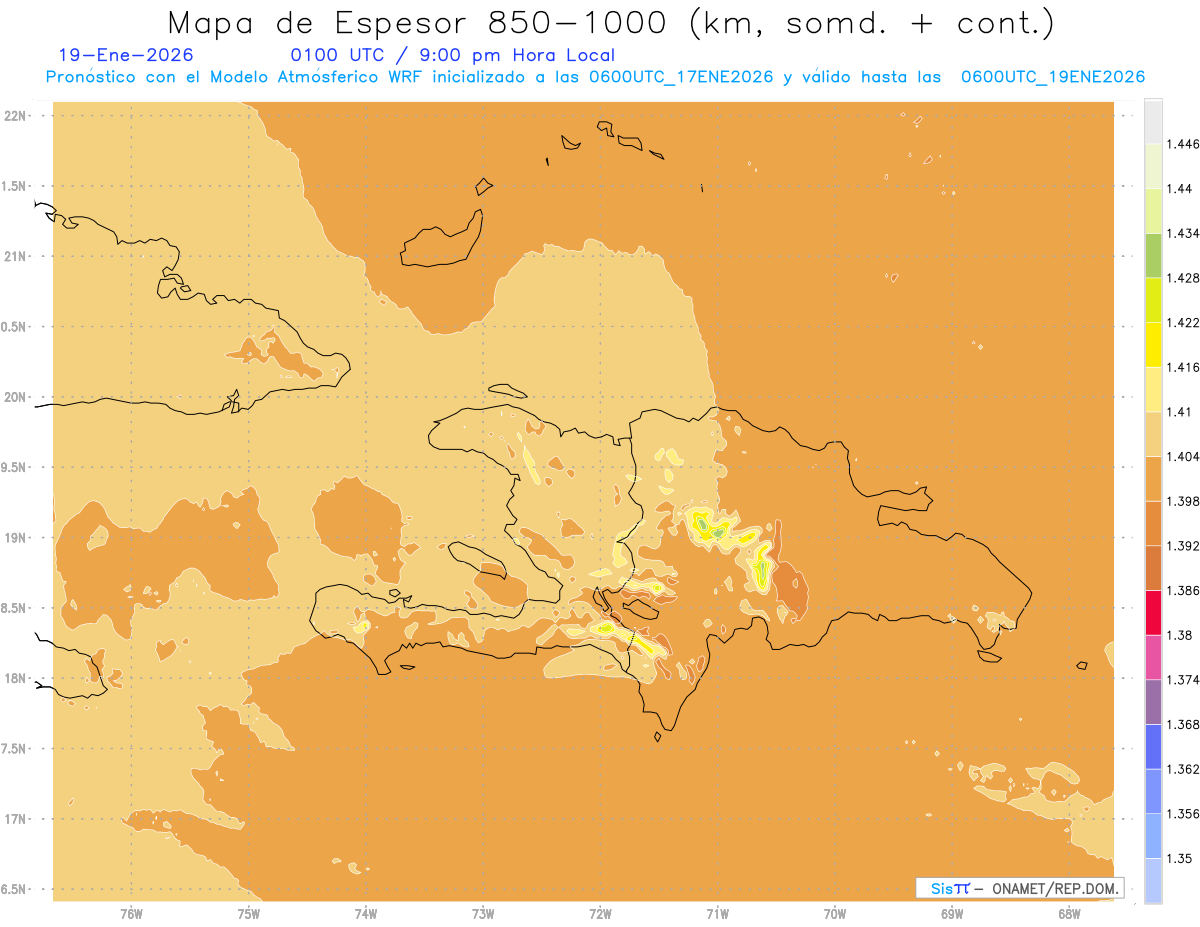The width and height of the screenshot is (1200, 927).
Task: Click the '72W' longitude axis label
Action: click(x=600, y=913)
